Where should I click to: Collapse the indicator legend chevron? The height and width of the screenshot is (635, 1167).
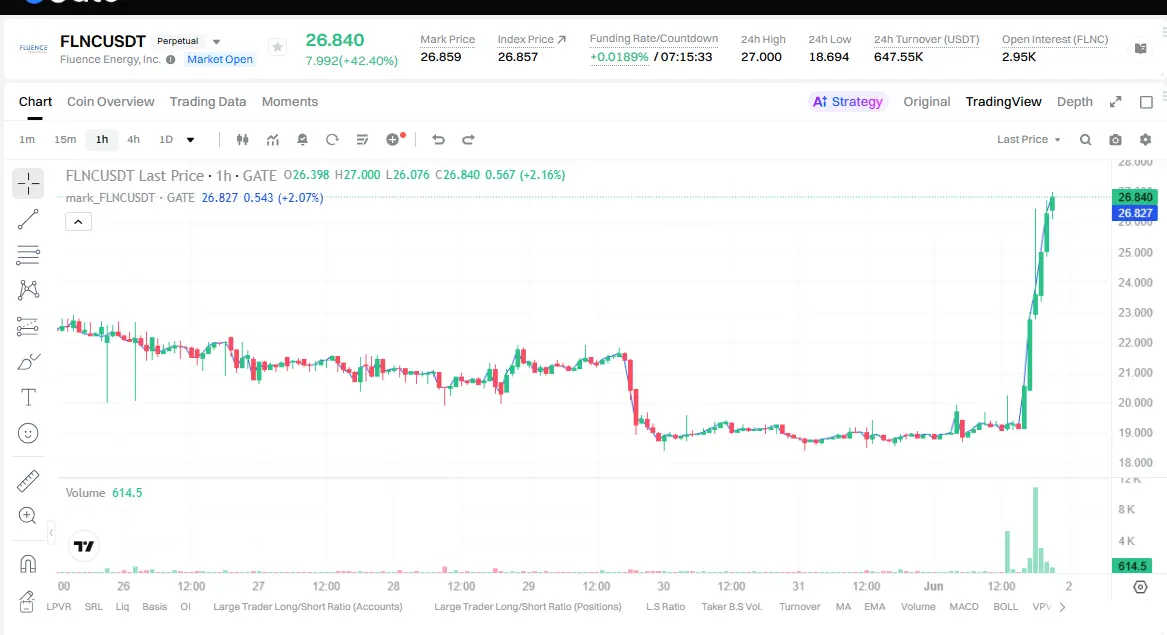coord(78,222)
